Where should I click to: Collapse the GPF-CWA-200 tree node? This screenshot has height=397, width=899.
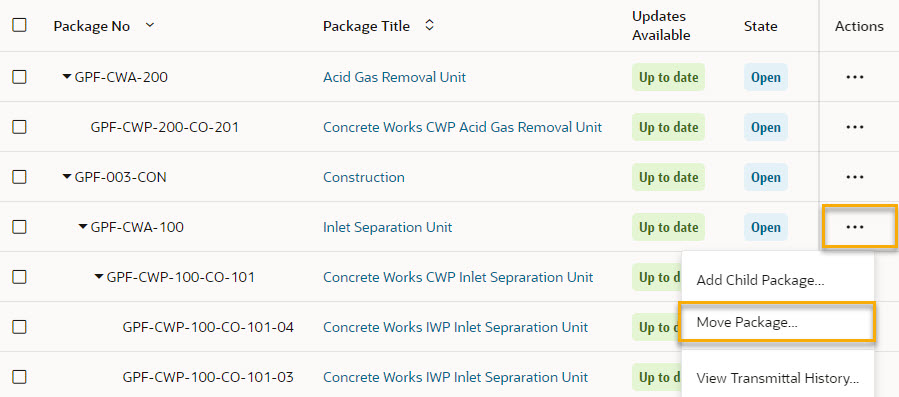pyautogui.click(x=67, y=77)
